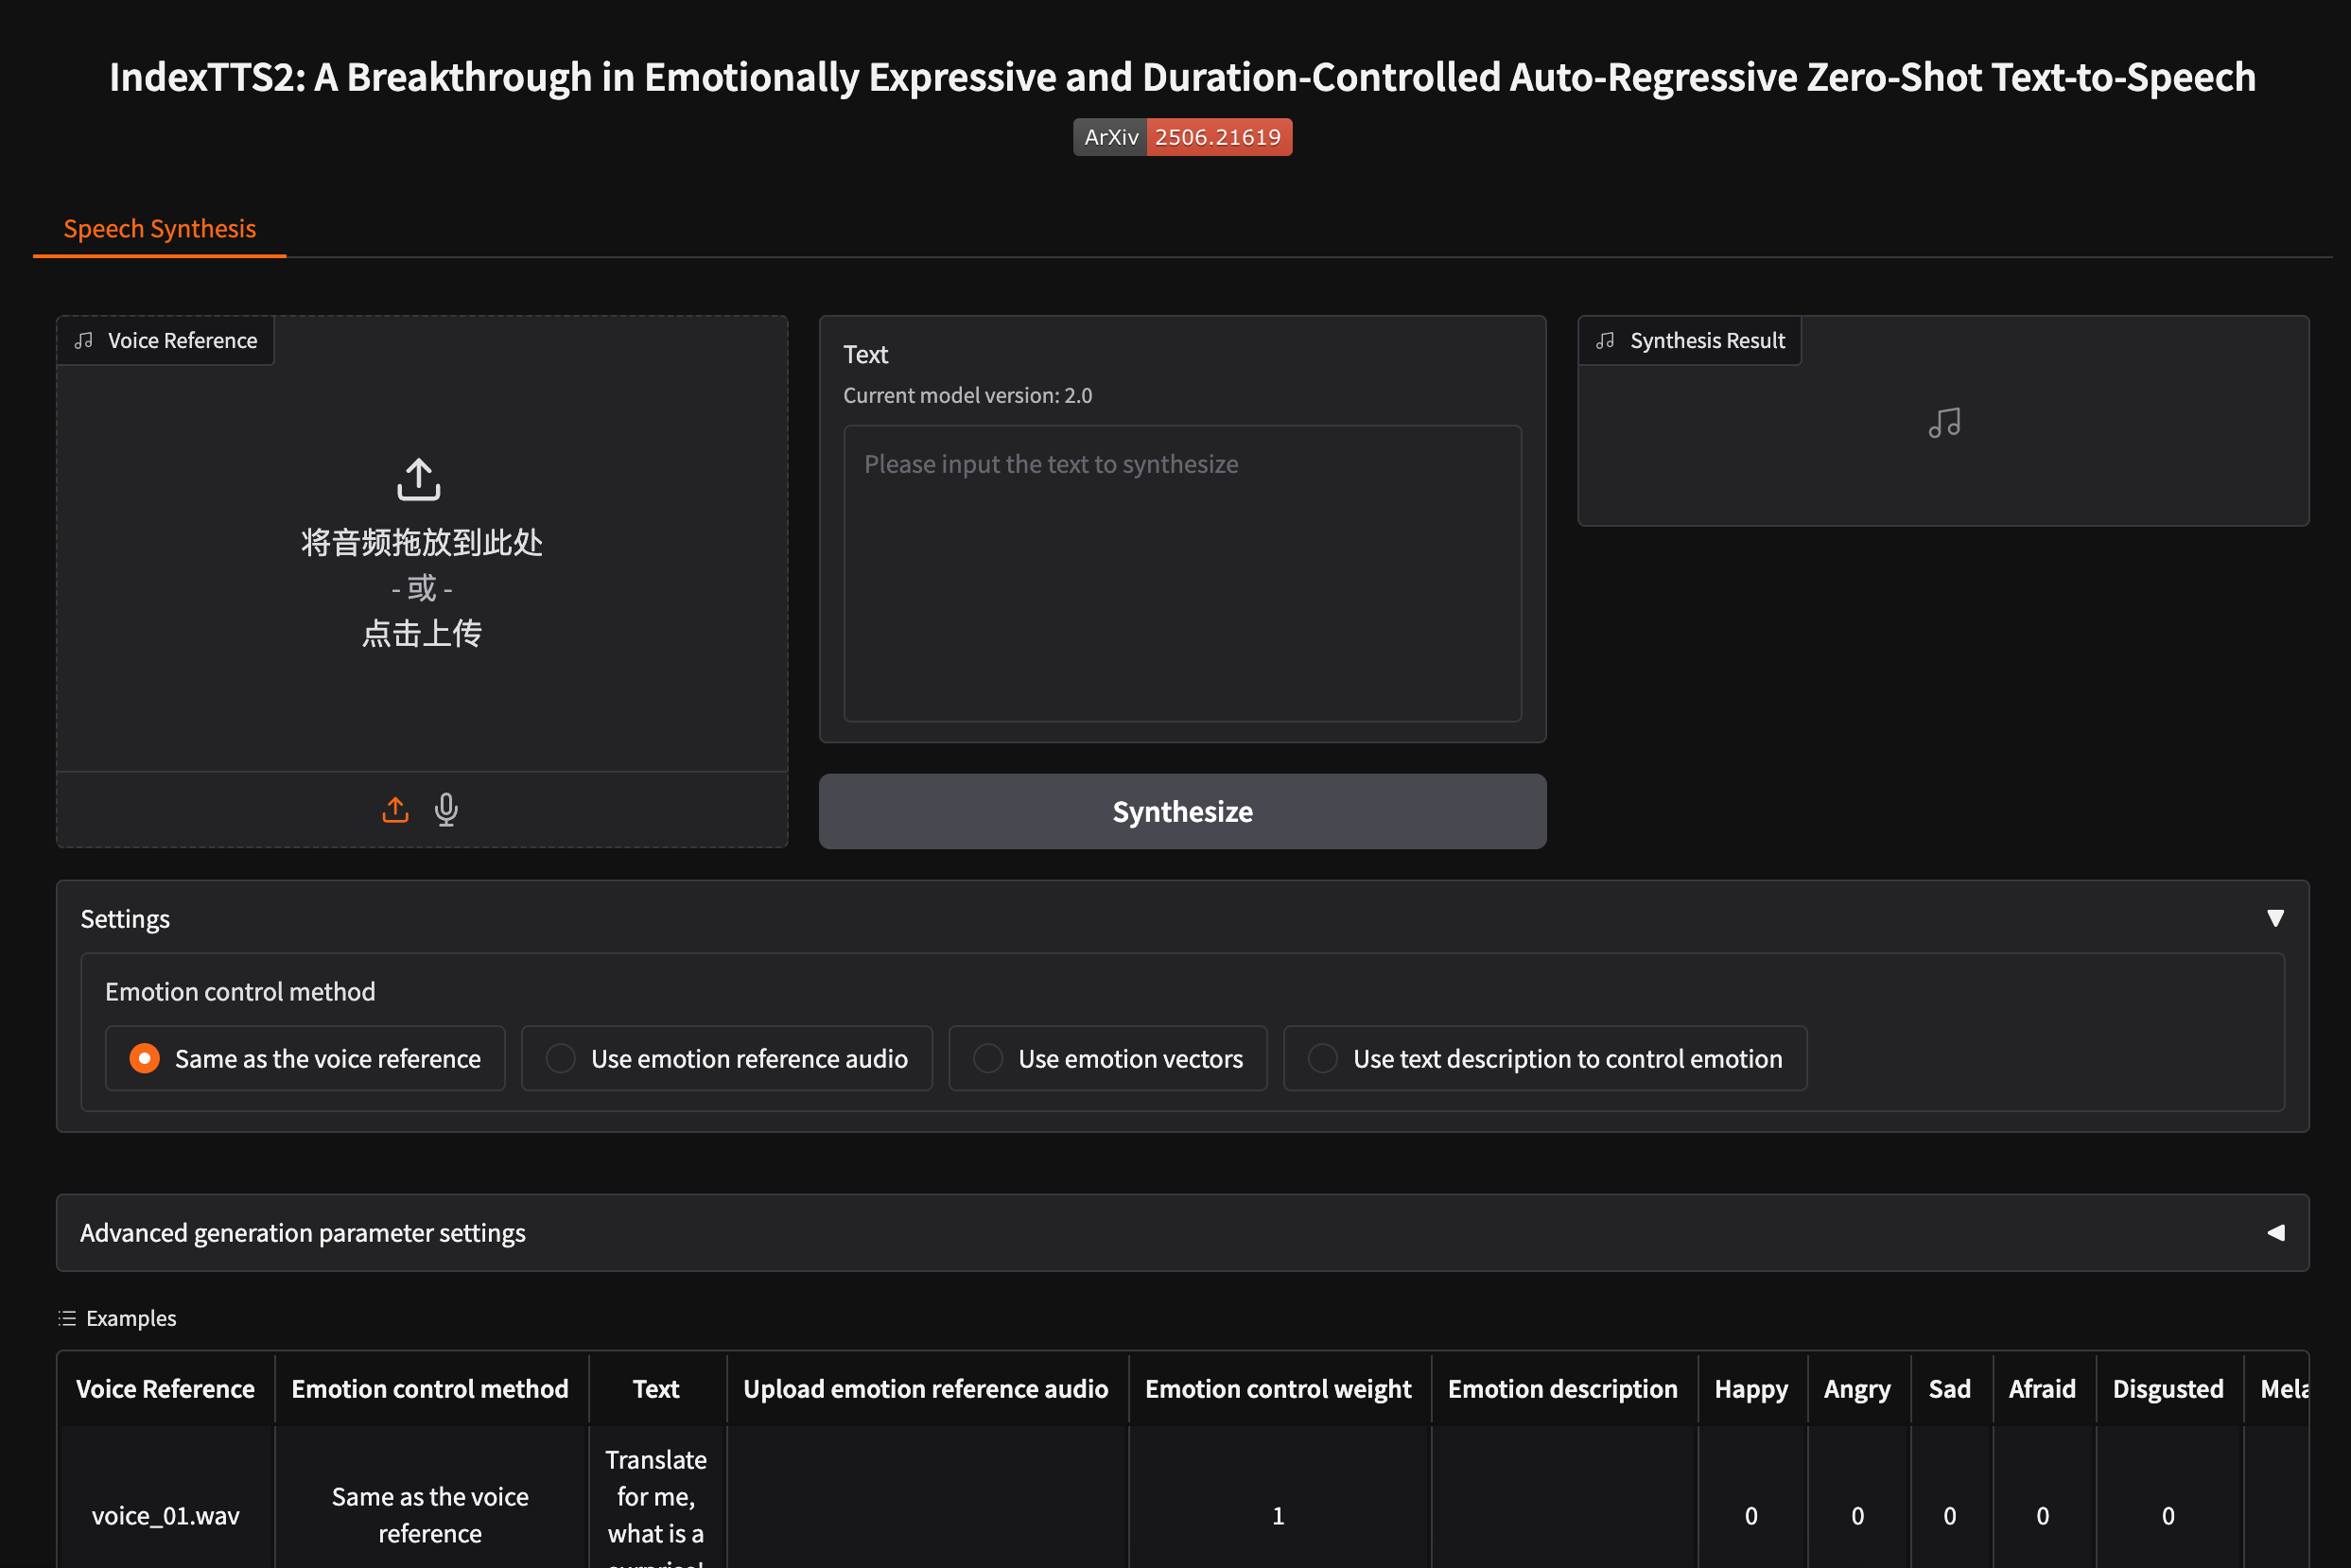This screenshot has height=1568, width=2351.
Task: Click the Voice Reference label music icon
Action: (x=84, y=341)
